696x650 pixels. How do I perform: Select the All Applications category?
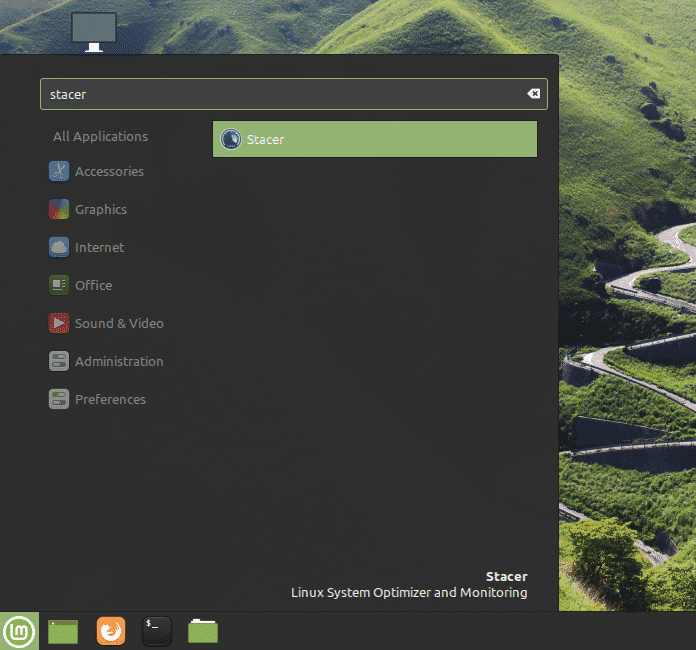coord(100,136)
